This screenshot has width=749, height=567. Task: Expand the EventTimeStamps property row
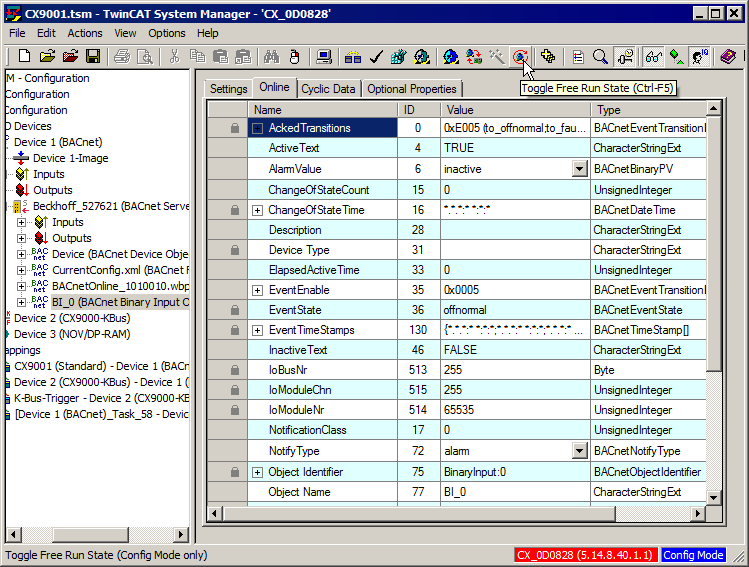tap(257, 331)
